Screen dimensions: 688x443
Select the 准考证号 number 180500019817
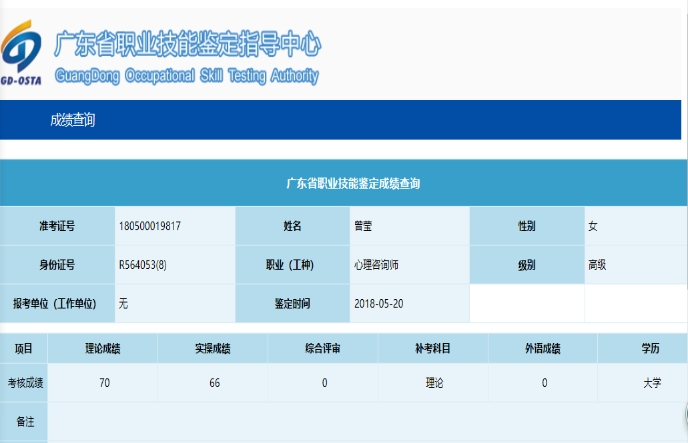tap(149, 226)
